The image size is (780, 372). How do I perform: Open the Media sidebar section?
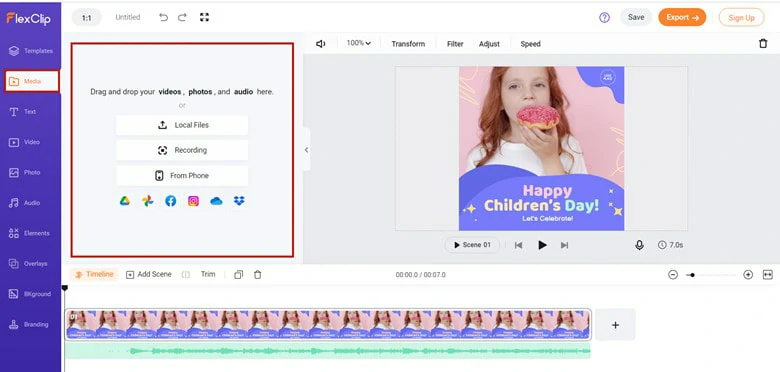pos(32,81)
